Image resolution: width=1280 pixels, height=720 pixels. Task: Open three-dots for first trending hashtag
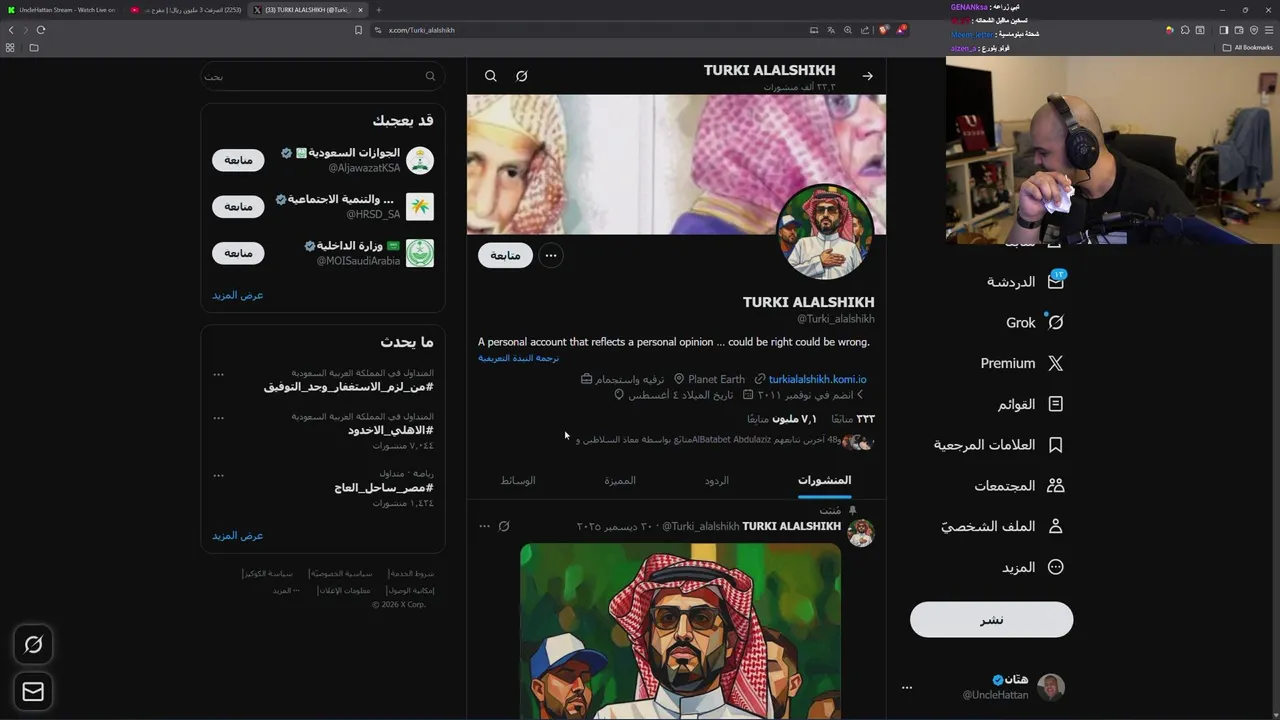coord(218,374)
